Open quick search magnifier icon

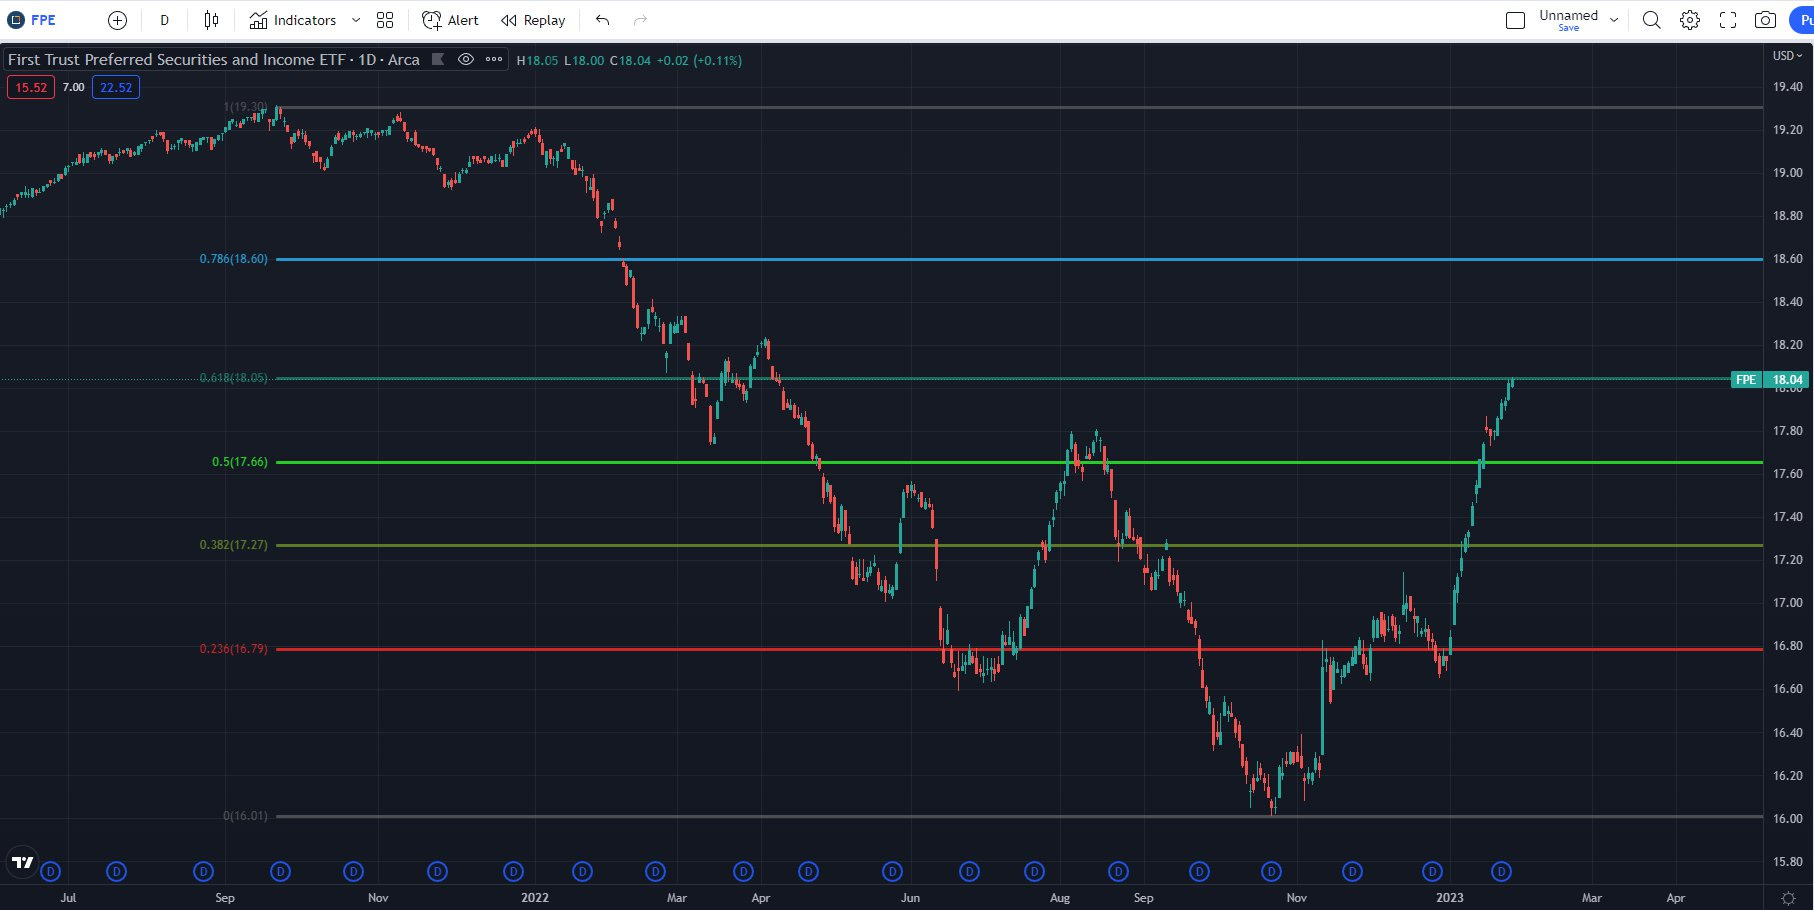click(1652, 20)
